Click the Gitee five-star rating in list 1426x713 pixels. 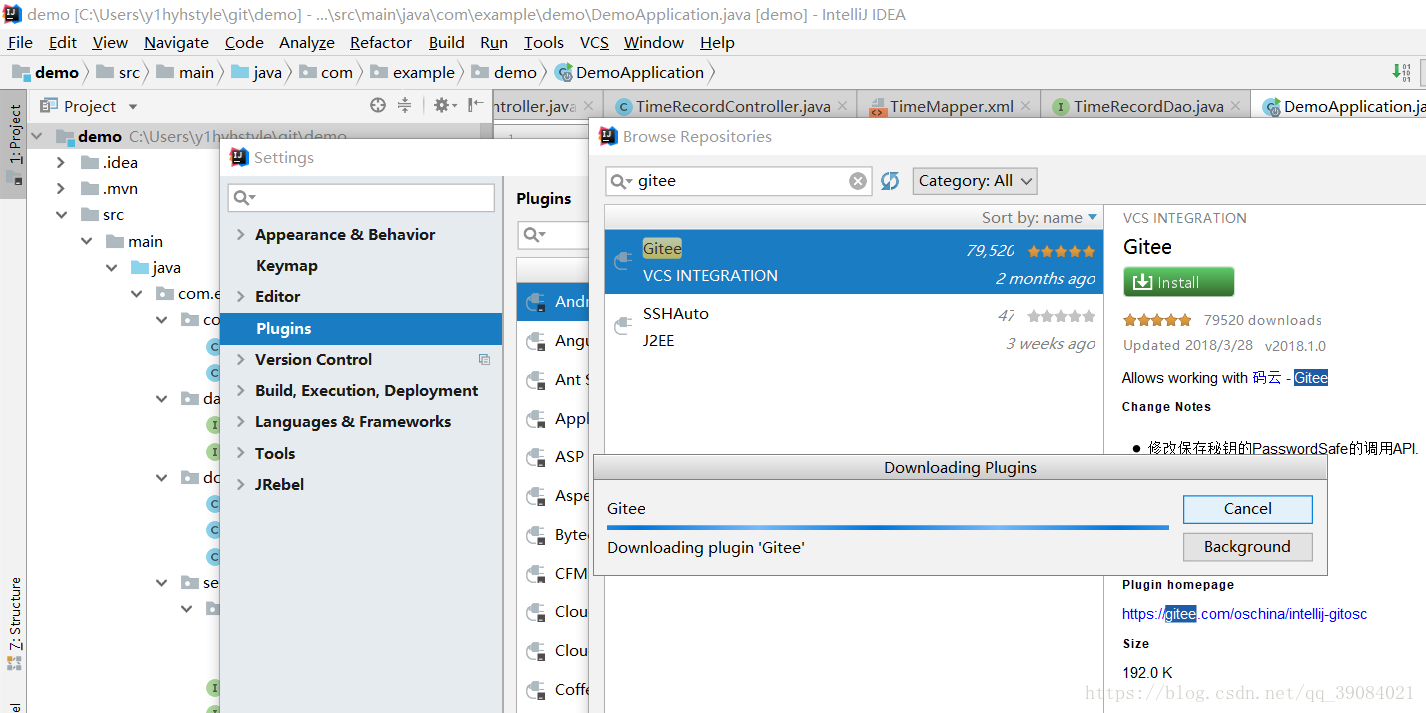click(x=1061, y=251)
